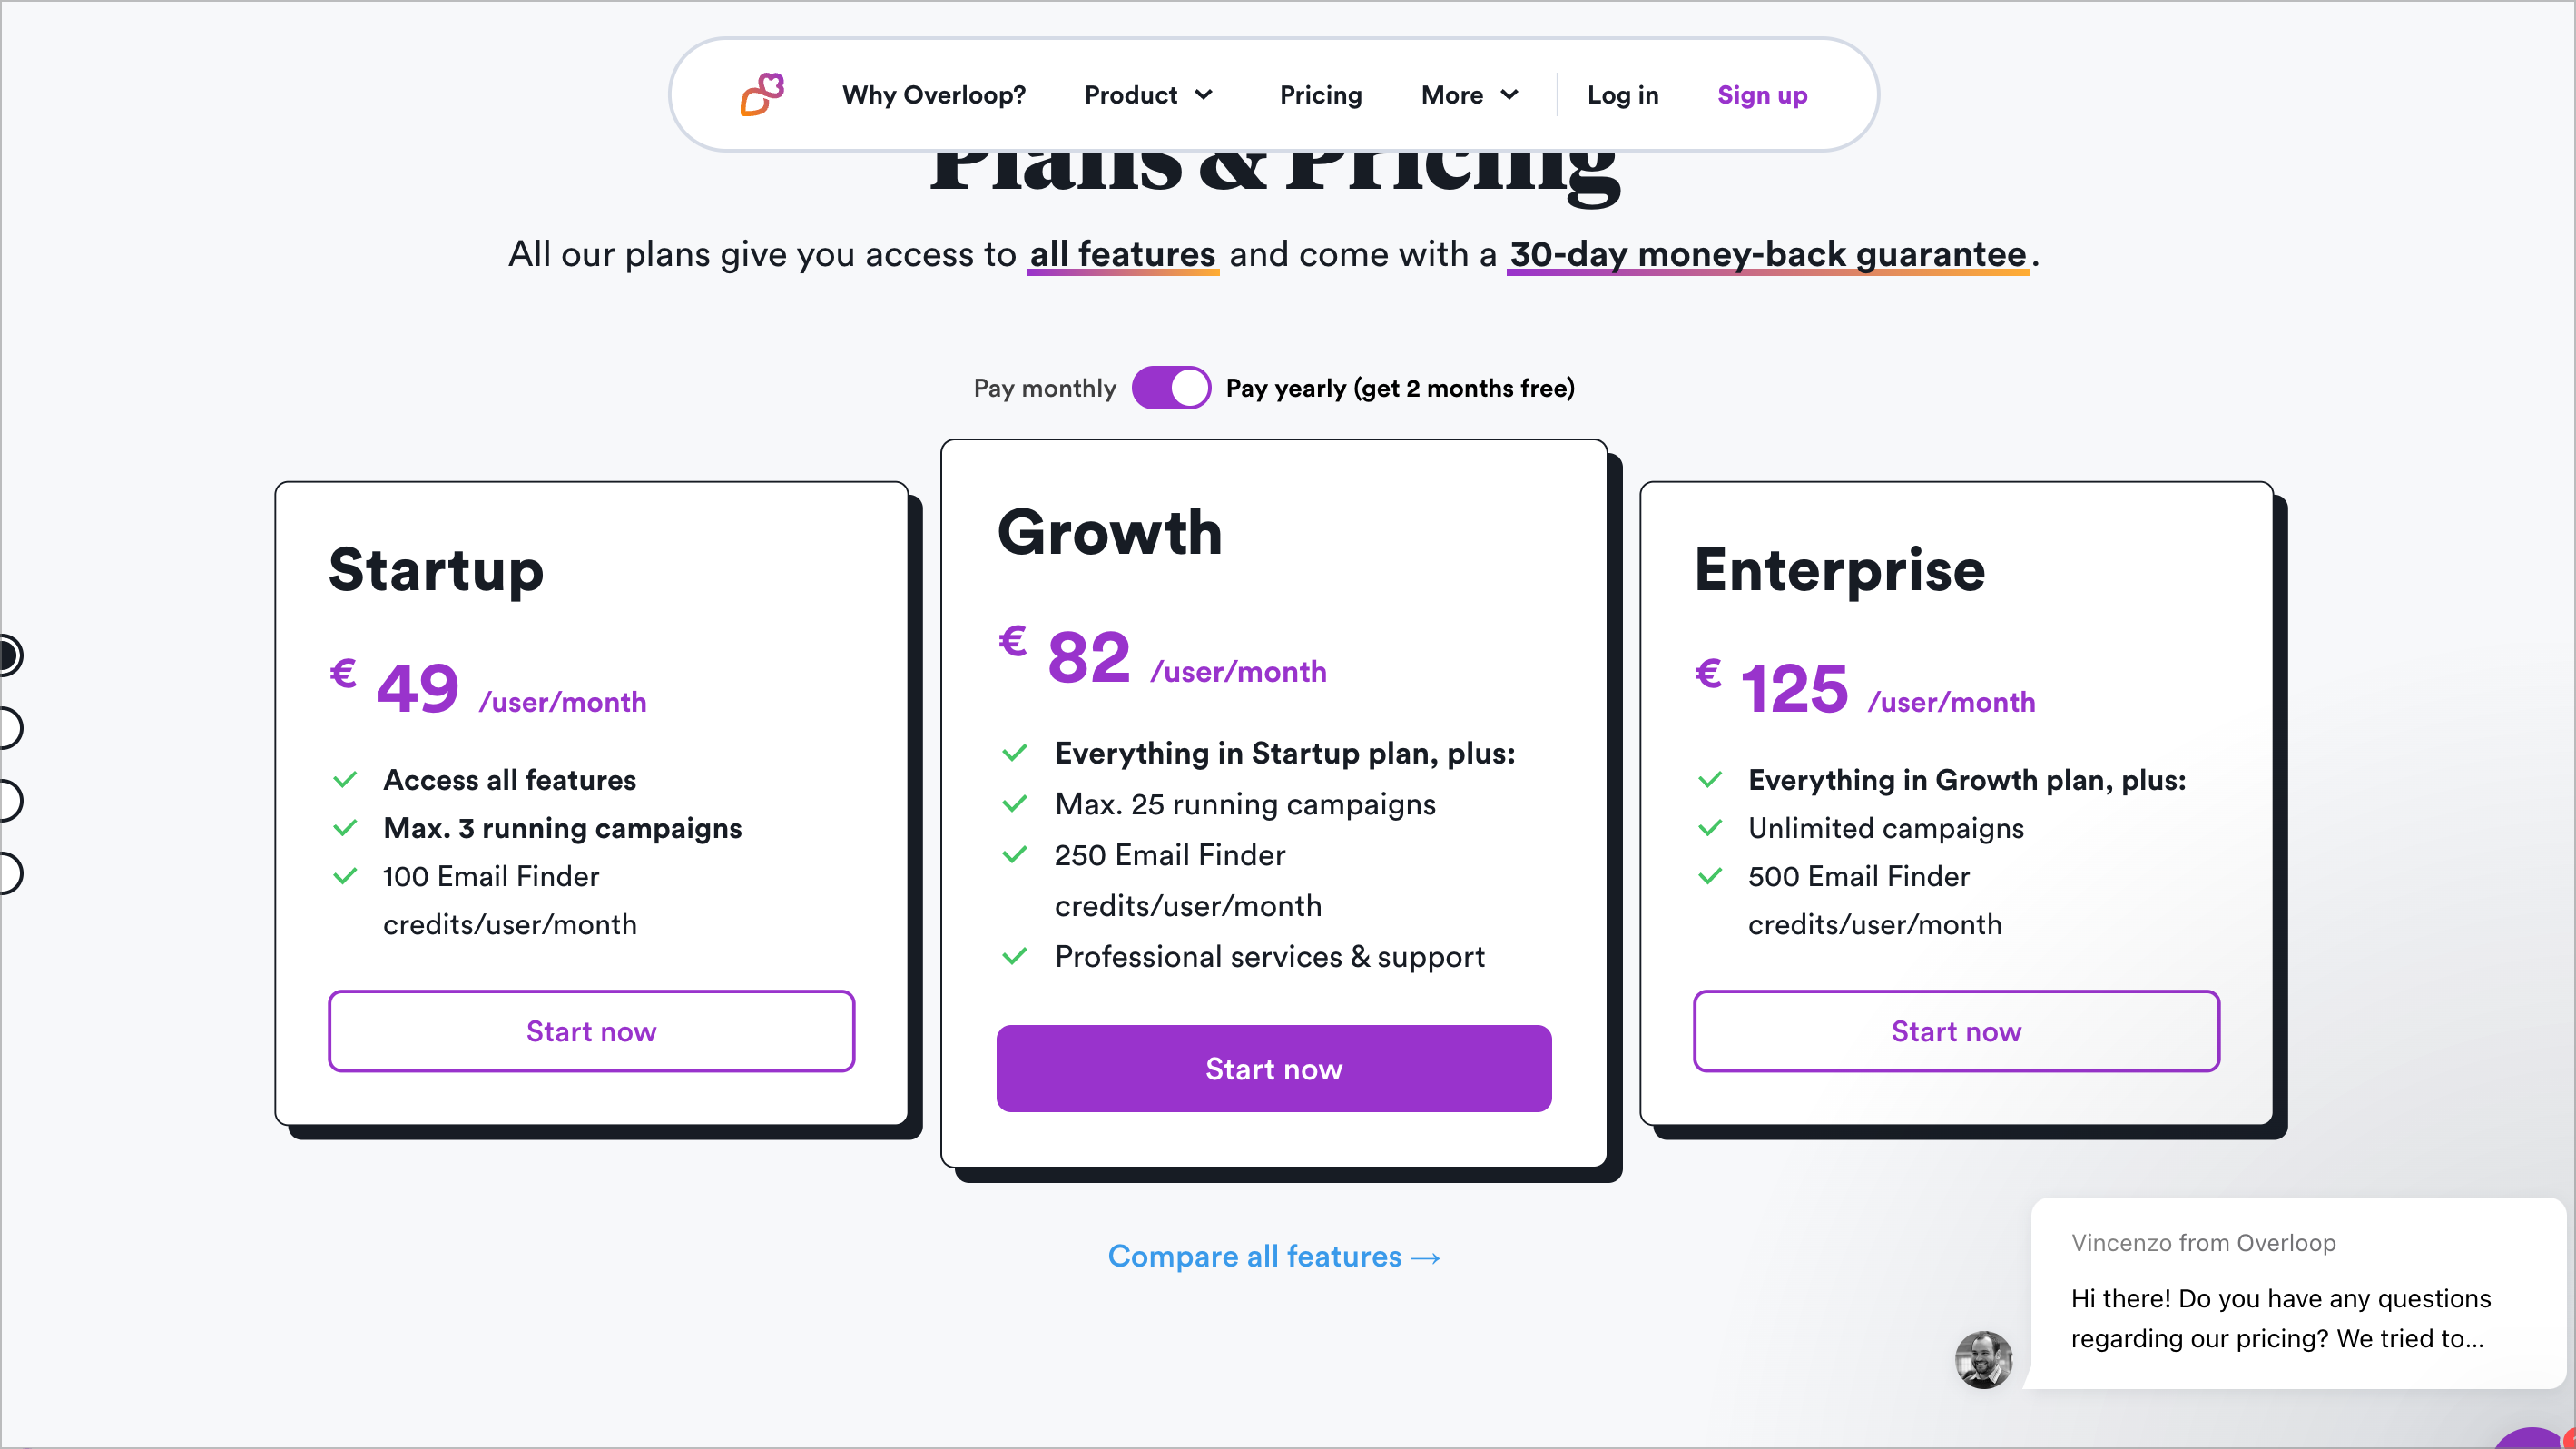Follow the Sign up link
The height and width of the screenshot is (1449, 2576).
(x=1762, y=95)
